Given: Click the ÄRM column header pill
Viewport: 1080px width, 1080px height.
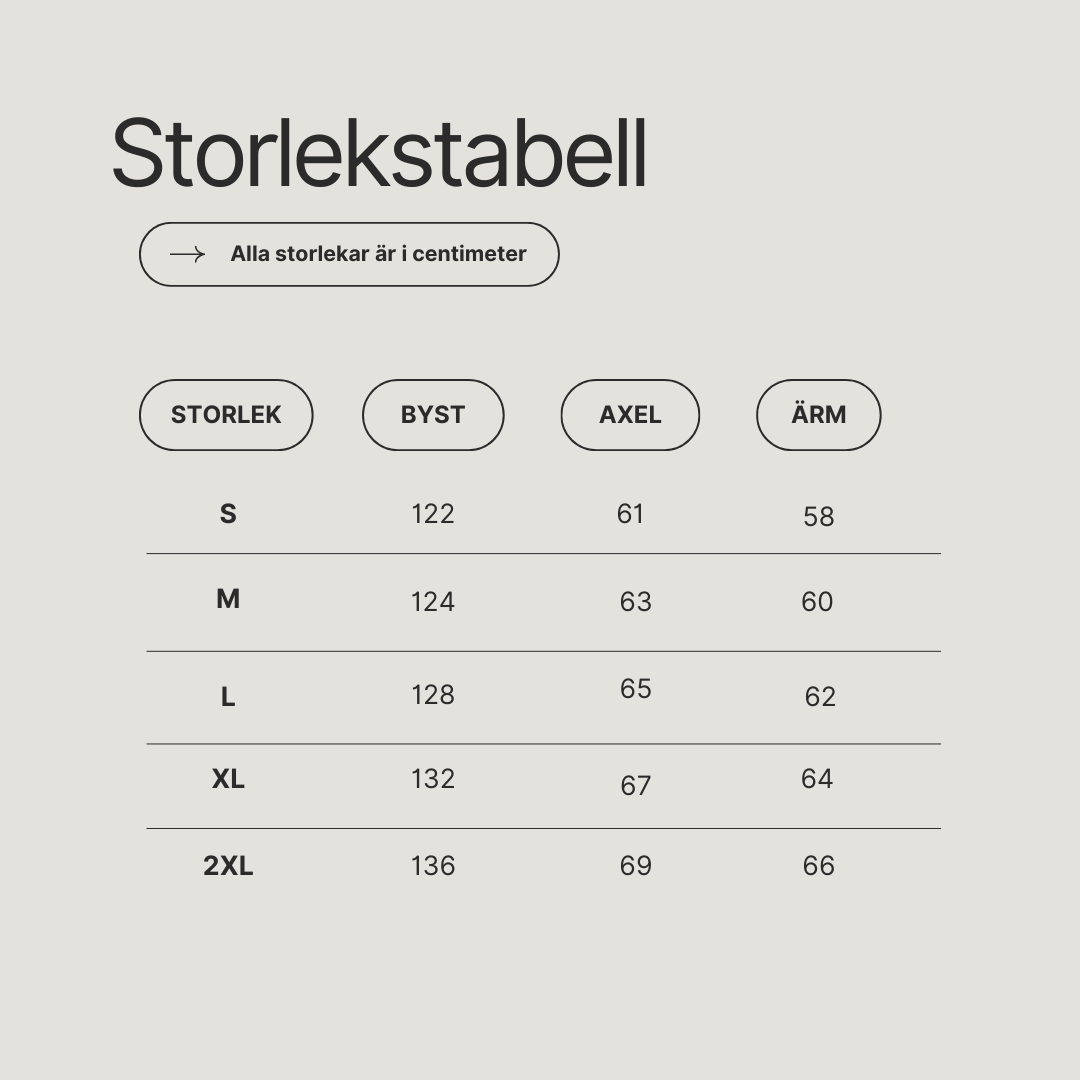Looking at the screenshot, I should coord(818,415).
